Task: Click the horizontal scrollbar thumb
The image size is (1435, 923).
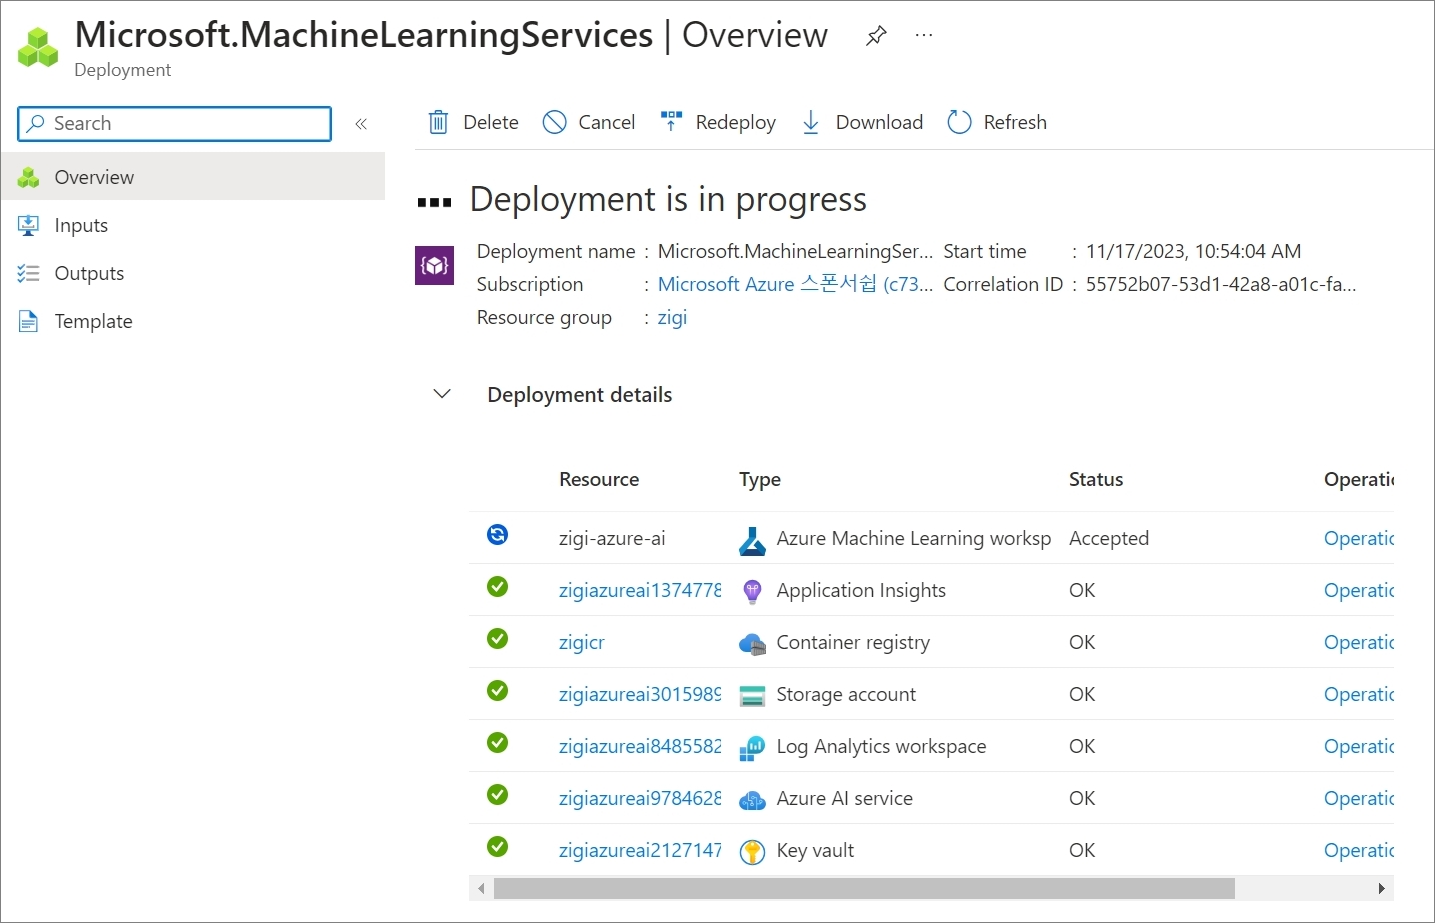Action: click(x=865, y=888)
